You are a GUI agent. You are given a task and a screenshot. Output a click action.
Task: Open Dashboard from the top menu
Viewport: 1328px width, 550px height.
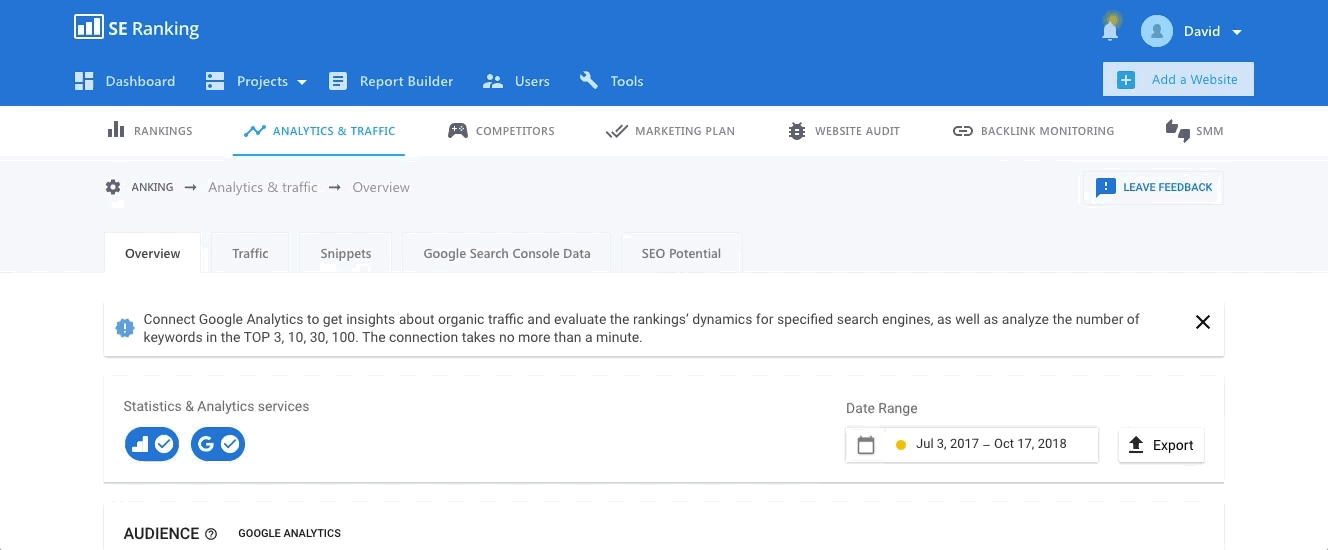point(125,81)
